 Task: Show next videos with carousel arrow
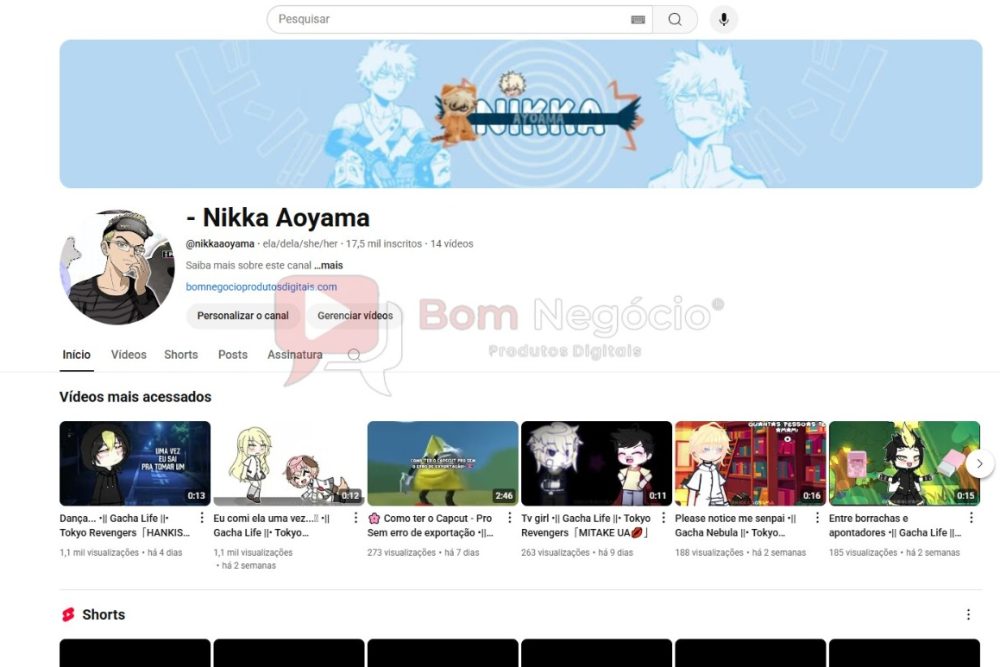point(980,464)
